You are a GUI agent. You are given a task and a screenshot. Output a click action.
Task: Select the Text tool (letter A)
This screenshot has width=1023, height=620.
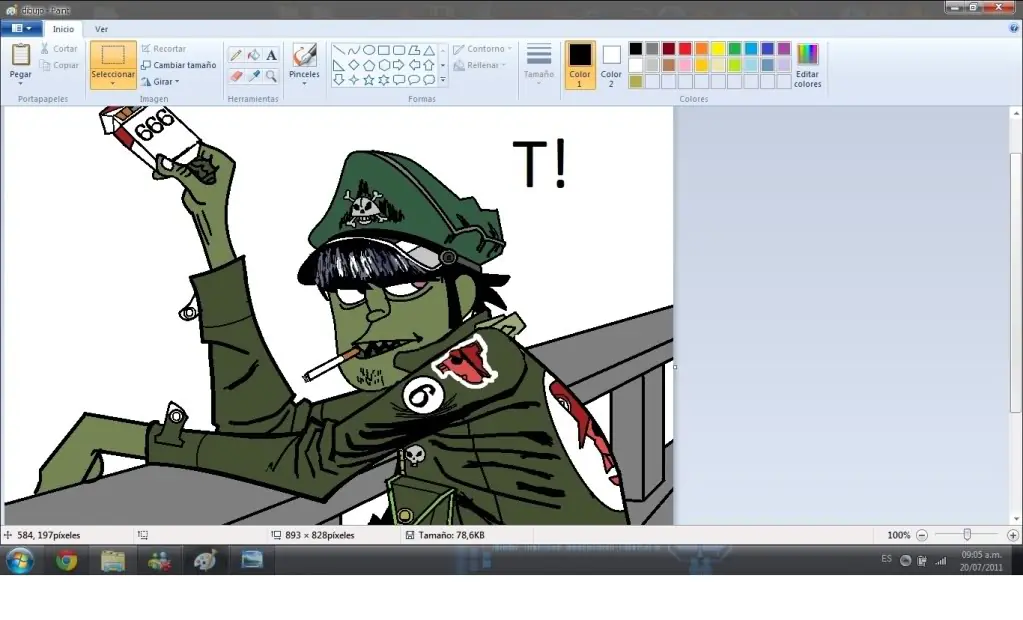(x=271, y=55)
